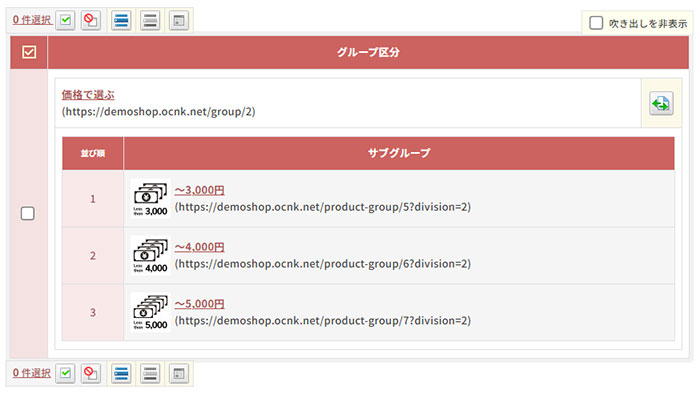Click the top window layout icon
Screen dimensions: 700x394
179,20
